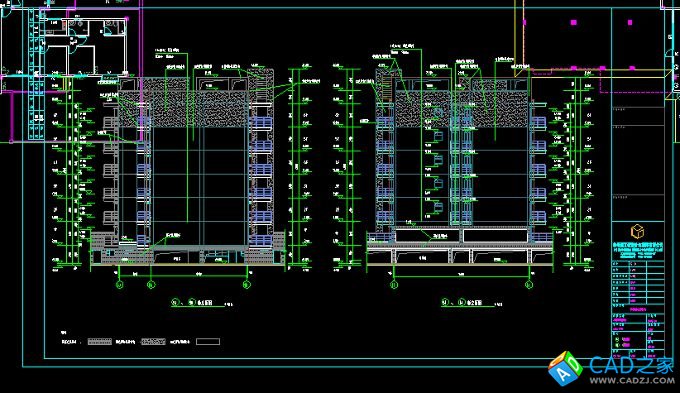680x393 pixels.
Task: Click the cyan staircase column beside floor plan
Action: pos(36,74)
